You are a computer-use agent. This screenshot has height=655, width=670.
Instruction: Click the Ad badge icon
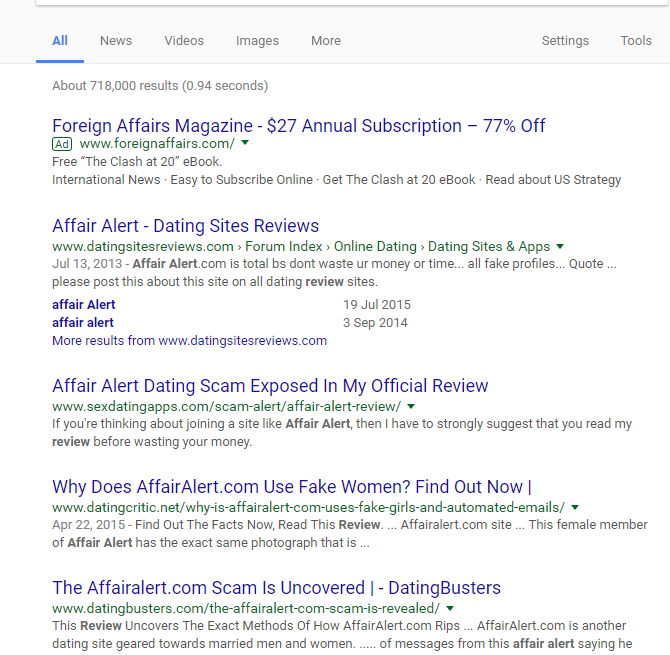pyautogui.click(x=62, y=144)
